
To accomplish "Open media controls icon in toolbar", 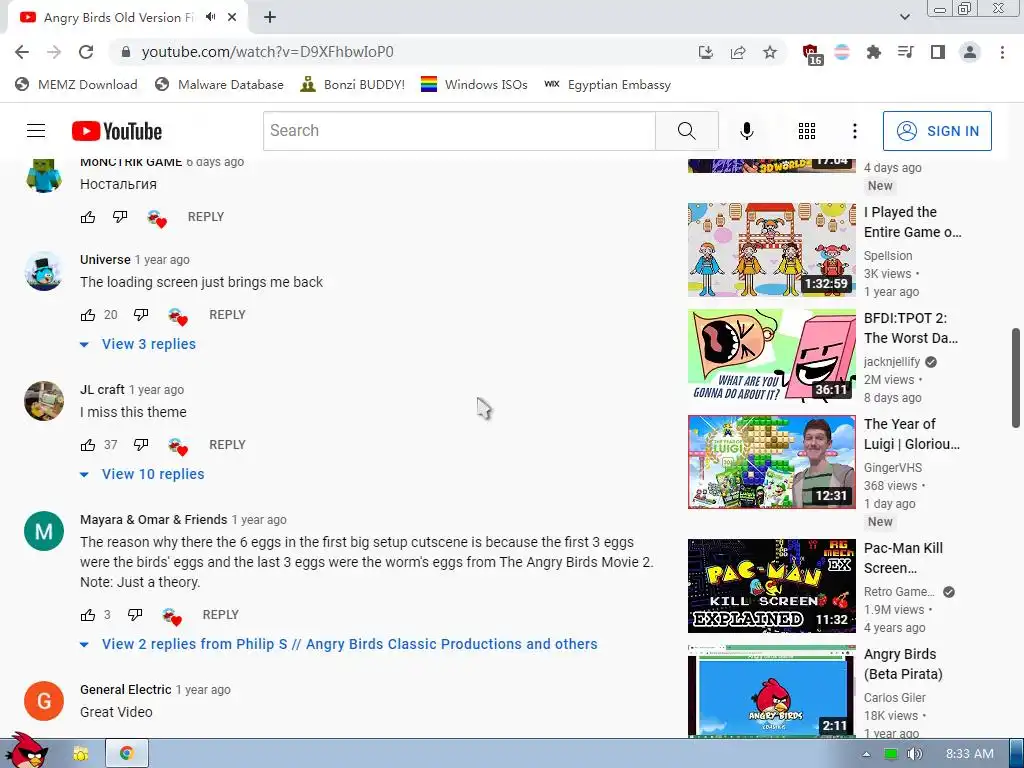I will tap(905, 52).
